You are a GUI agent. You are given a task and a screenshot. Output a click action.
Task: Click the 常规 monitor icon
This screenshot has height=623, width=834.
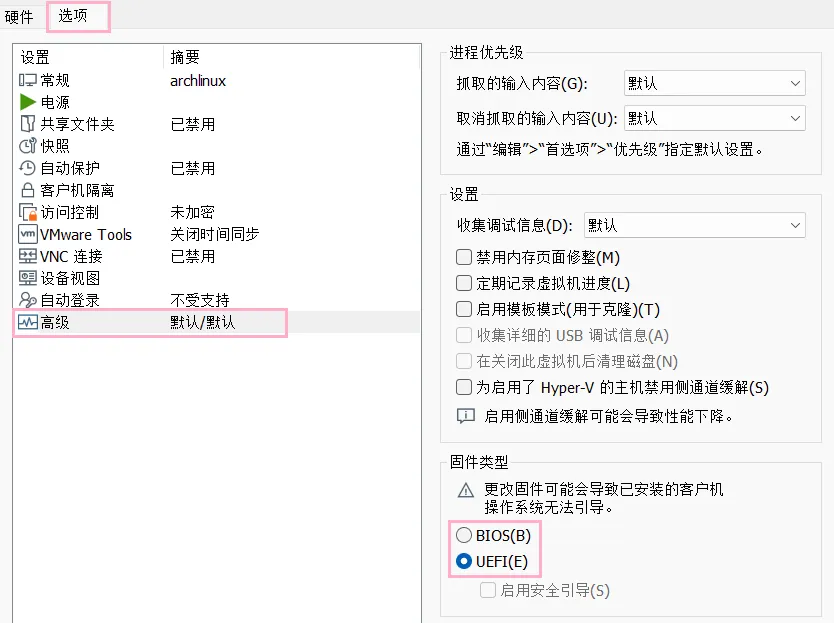28,80
